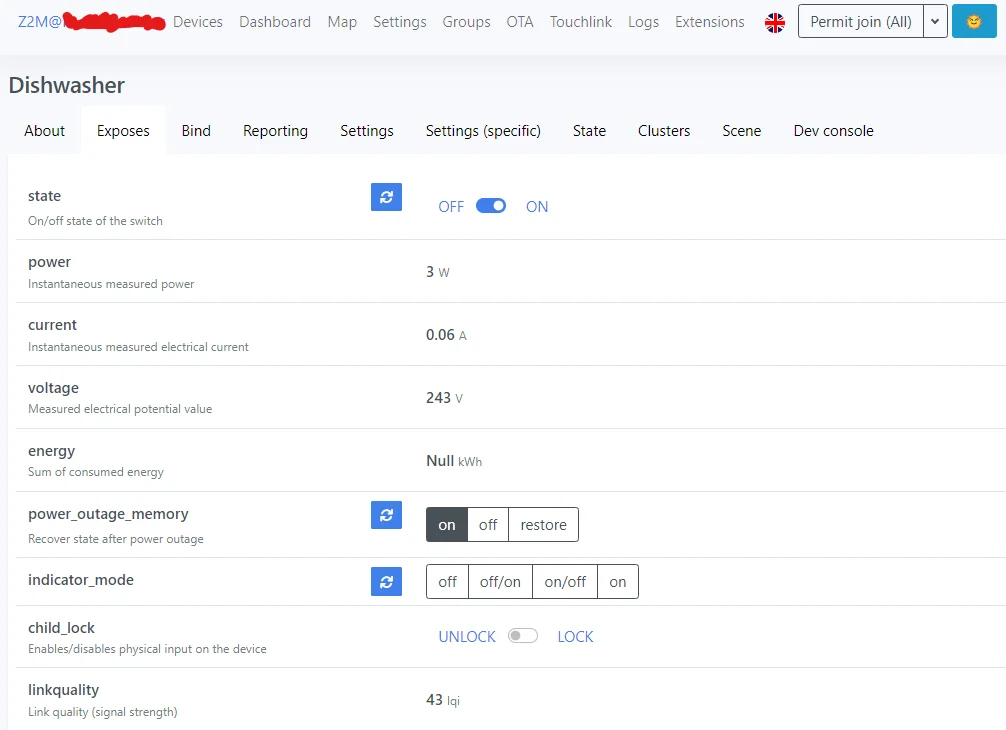
Task: Refresh power_outage_memory value icon
Action: pyautogui.click(x=386, y=515)
